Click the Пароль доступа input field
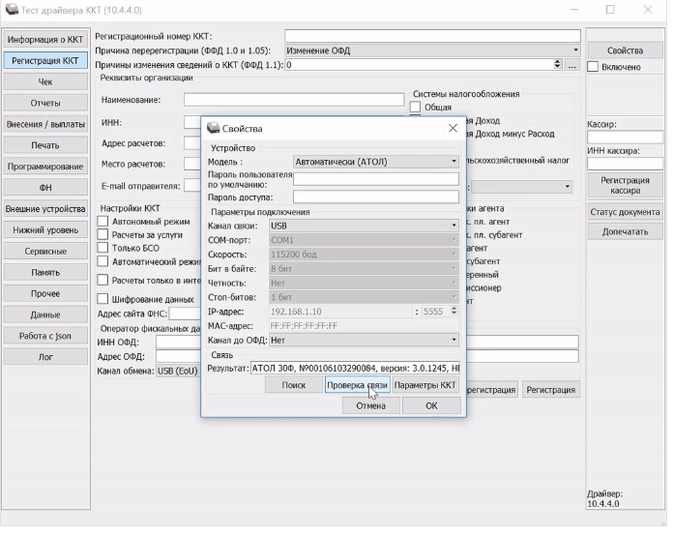The height and width of the screenshot is (541, 674). point(376,197)
